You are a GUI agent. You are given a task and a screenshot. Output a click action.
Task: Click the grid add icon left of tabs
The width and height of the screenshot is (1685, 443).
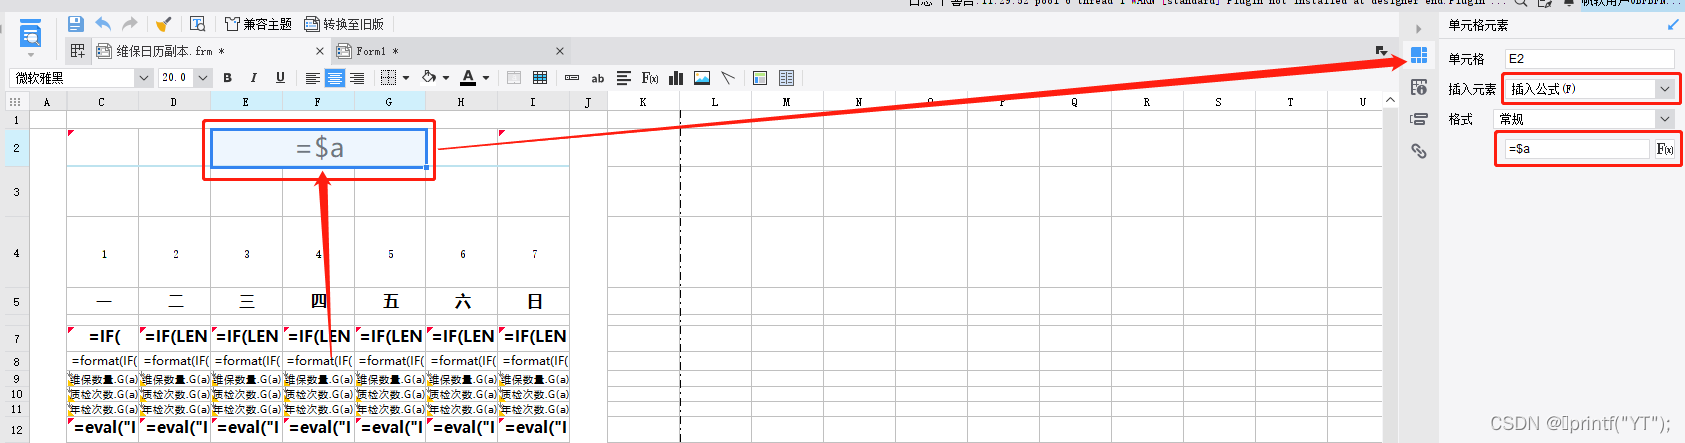coord(77,51)
